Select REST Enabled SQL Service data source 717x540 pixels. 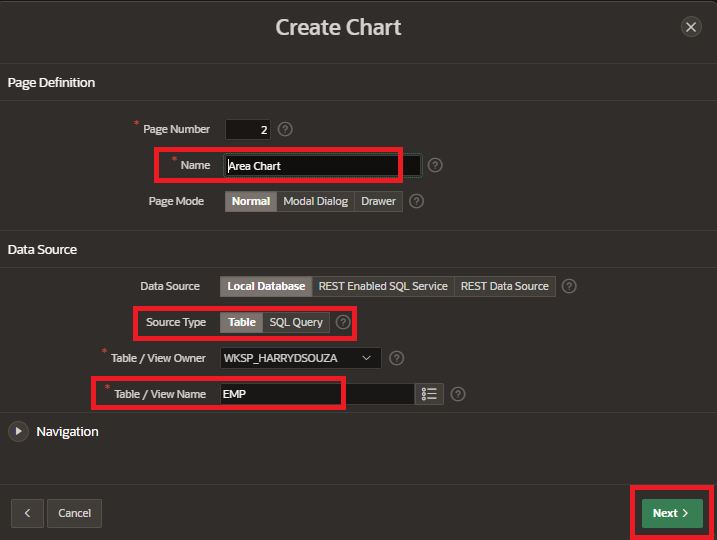382,286
